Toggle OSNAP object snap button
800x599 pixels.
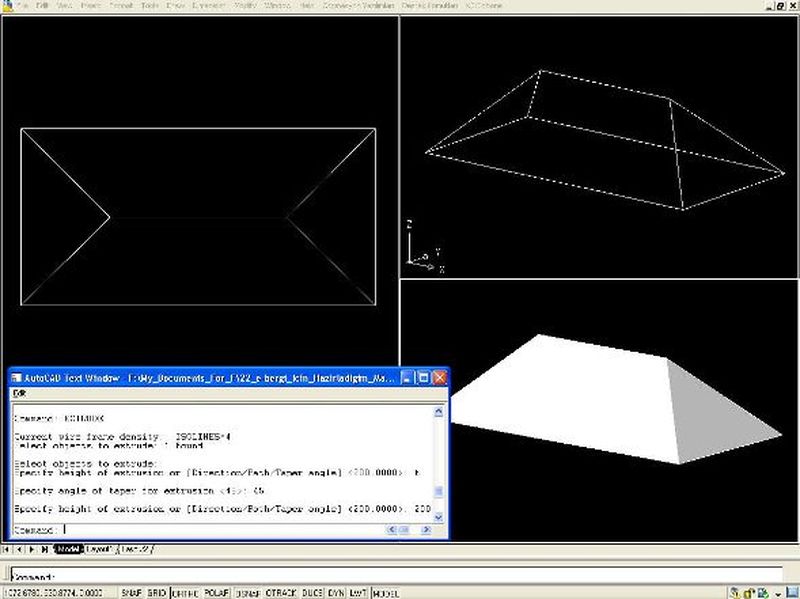tap(249, 593)
